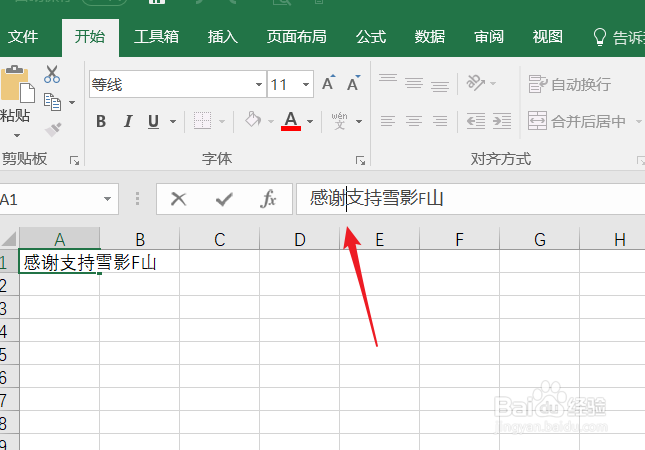645x450 pixels.
Task: Click cell A1 containing 感谢支持雪影F山
Action: click(x=60, y=262)
